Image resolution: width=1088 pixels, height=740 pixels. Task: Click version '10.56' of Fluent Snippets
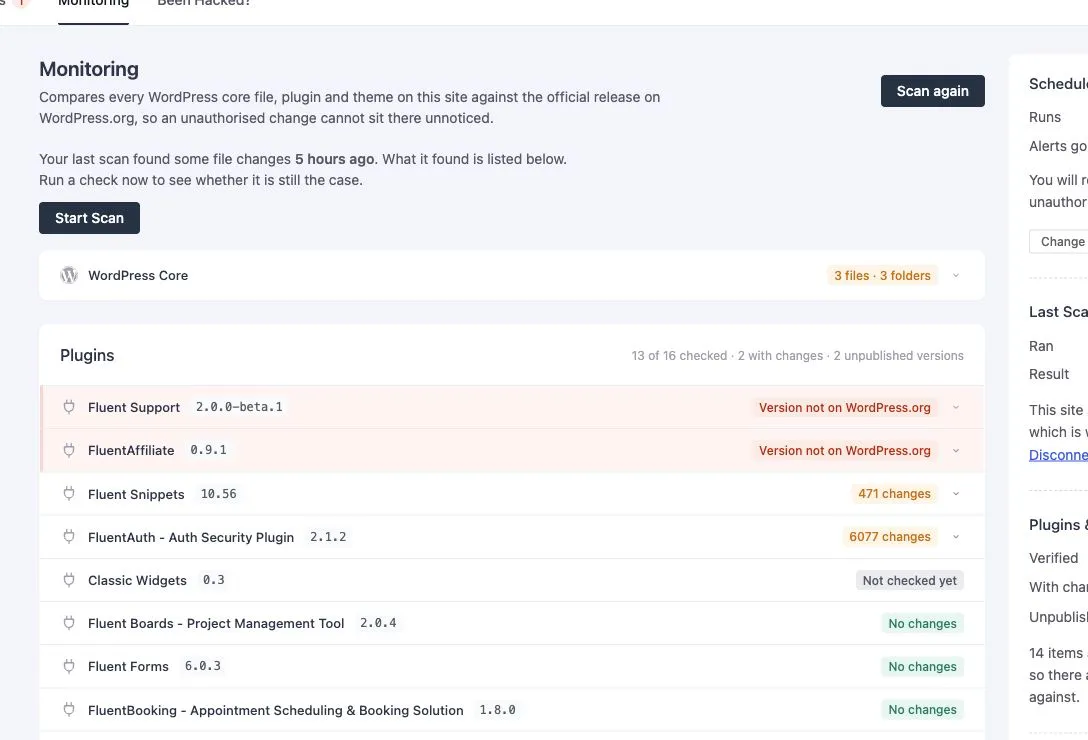219,494
